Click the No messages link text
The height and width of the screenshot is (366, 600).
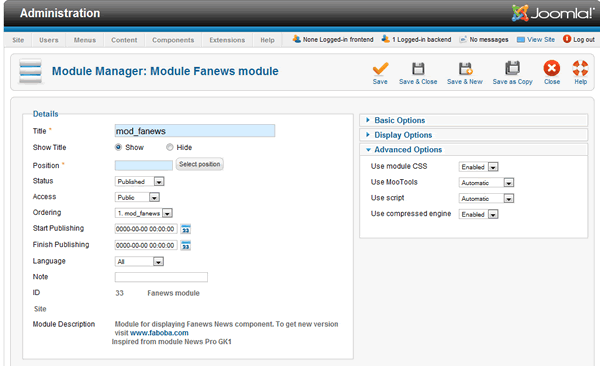(x=489, y=39)
